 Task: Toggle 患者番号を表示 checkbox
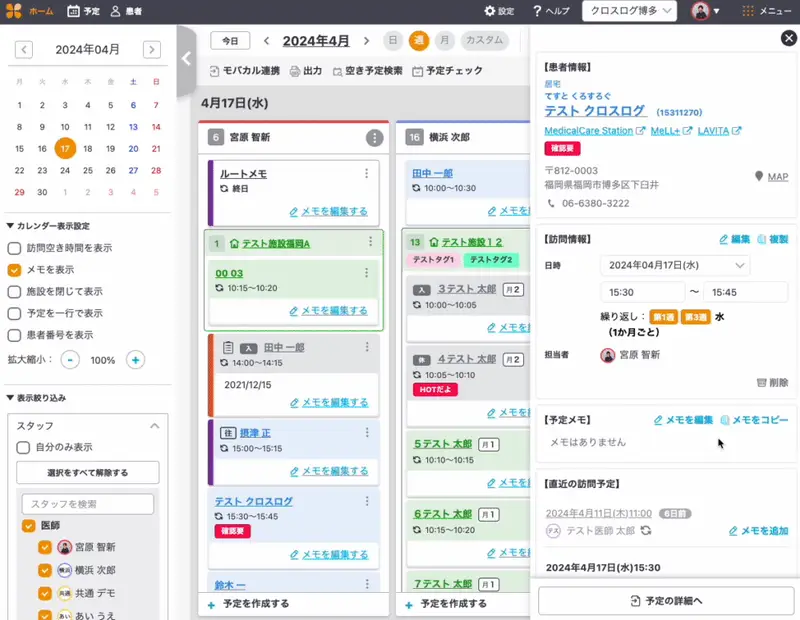click(x=14, y=335)
